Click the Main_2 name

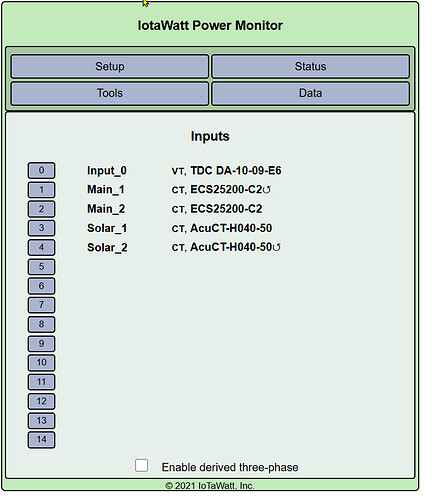tap(106, 209)
